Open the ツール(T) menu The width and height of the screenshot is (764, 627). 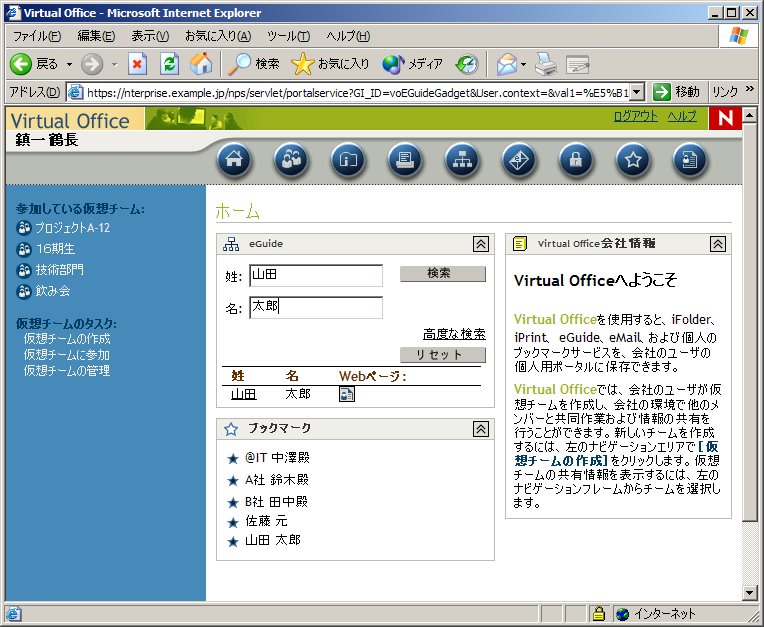[288, 36]
